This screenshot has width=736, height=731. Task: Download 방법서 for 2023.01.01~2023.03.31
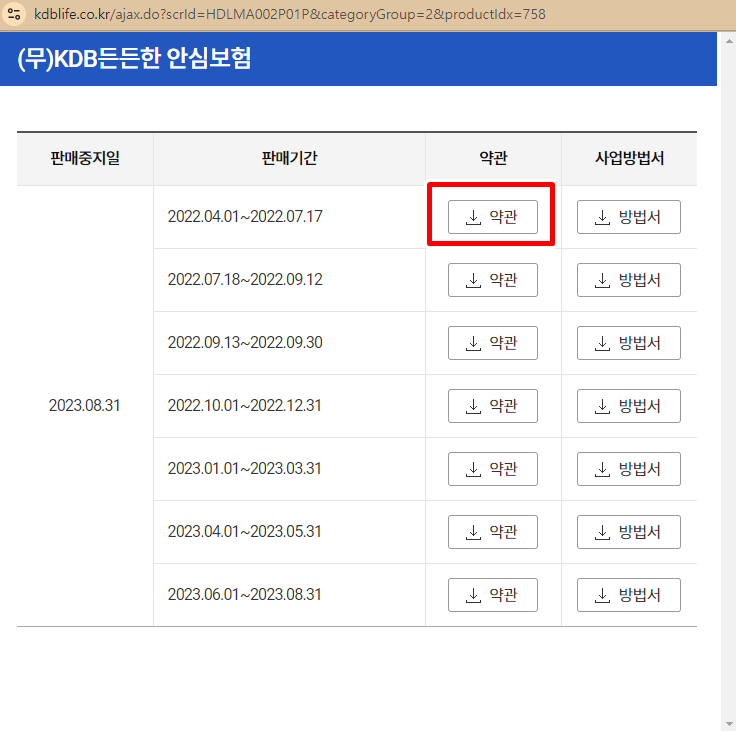tap(629, 469)
